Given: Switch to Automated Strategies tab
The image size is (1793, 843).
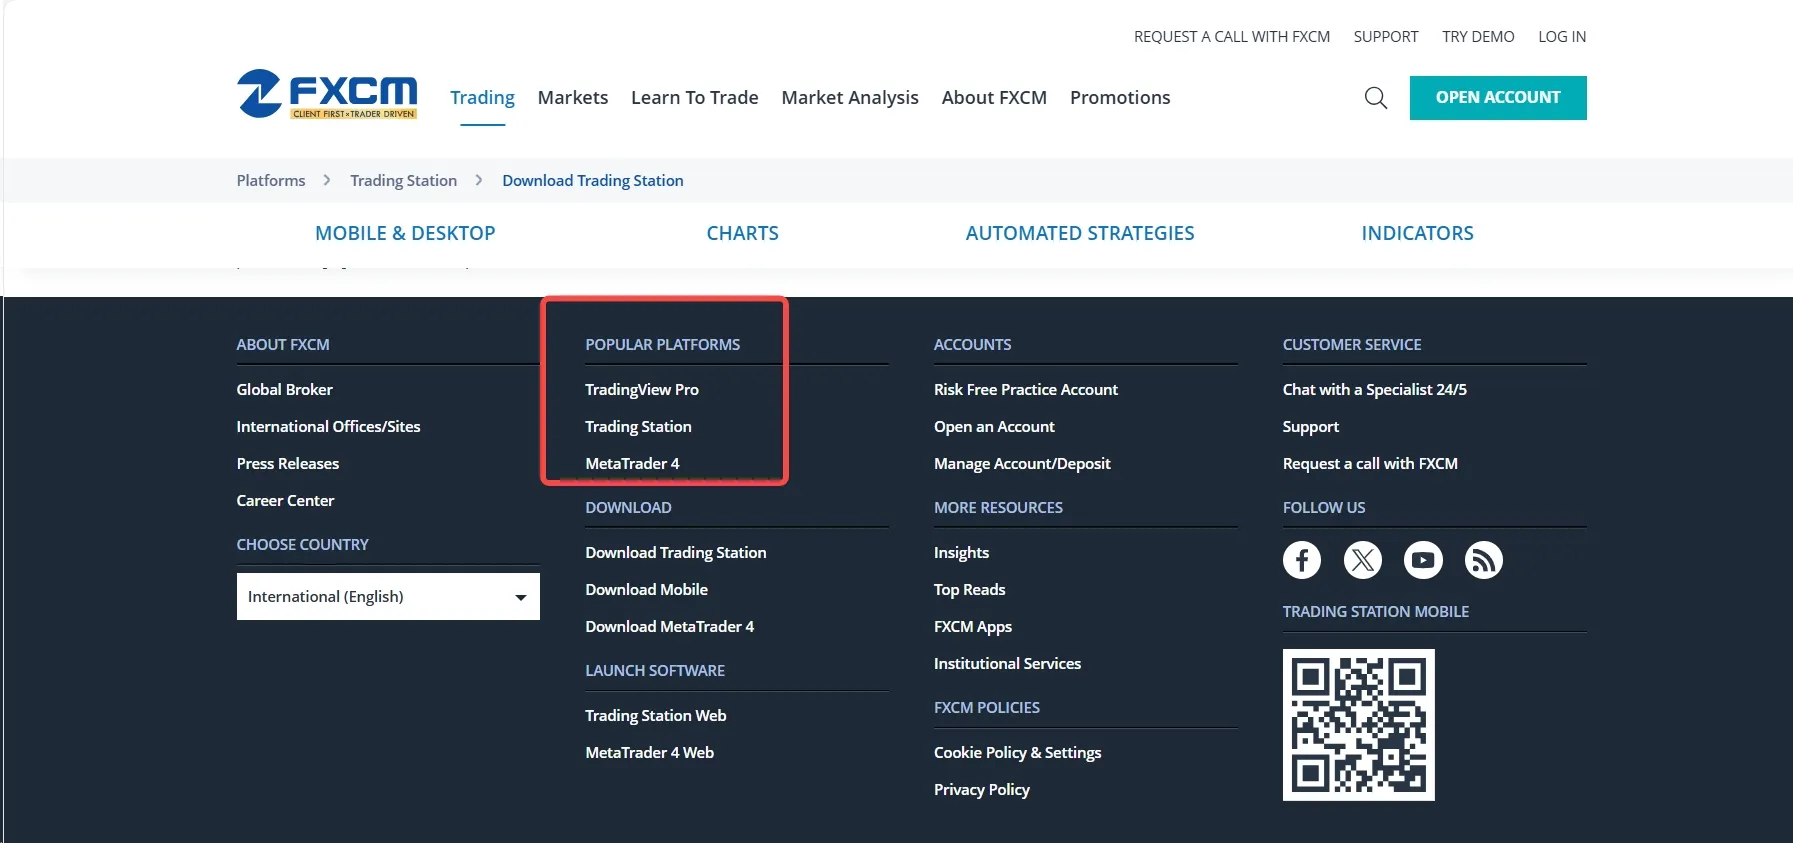Looking at the screenshot, I should [1080, 233].
